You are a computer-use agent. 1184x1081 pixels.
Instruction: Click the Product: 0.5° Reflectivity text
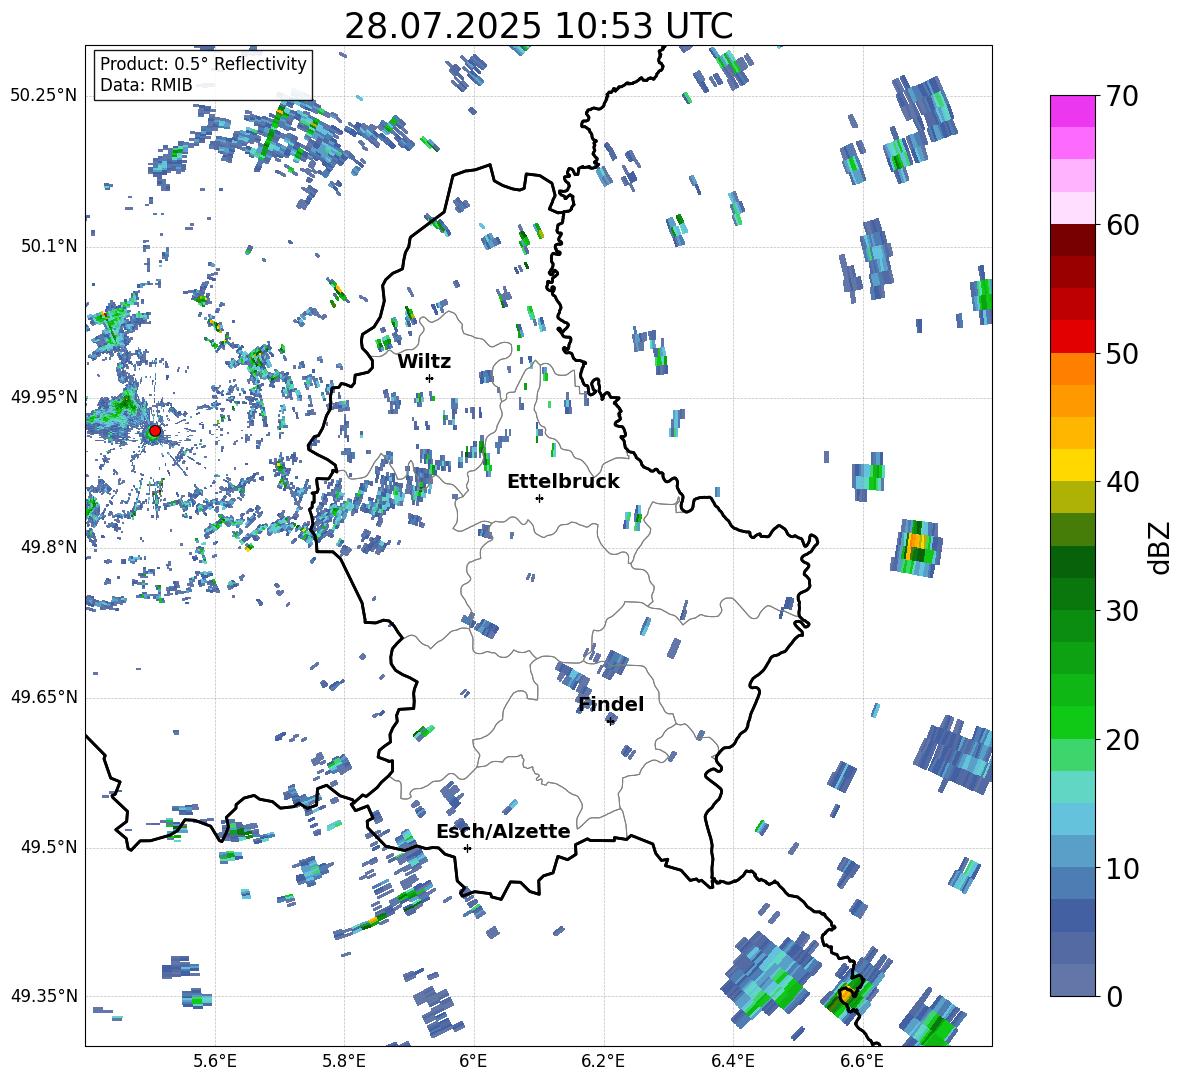click(x=203, y=64)
